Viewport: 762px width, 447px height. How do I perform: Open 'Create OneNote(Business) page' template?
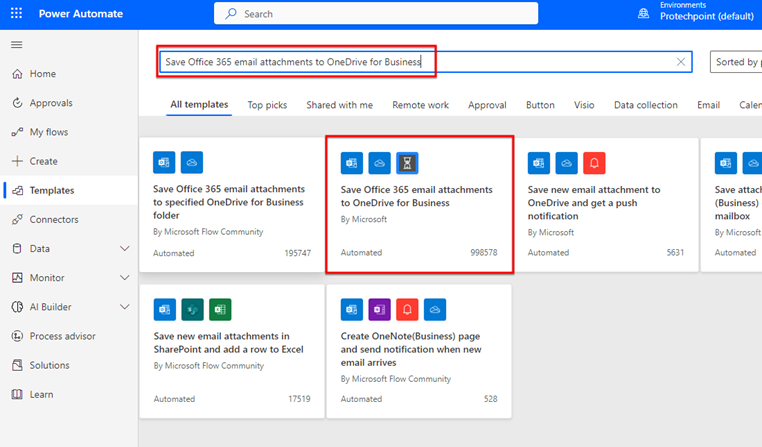coord(419,351)
